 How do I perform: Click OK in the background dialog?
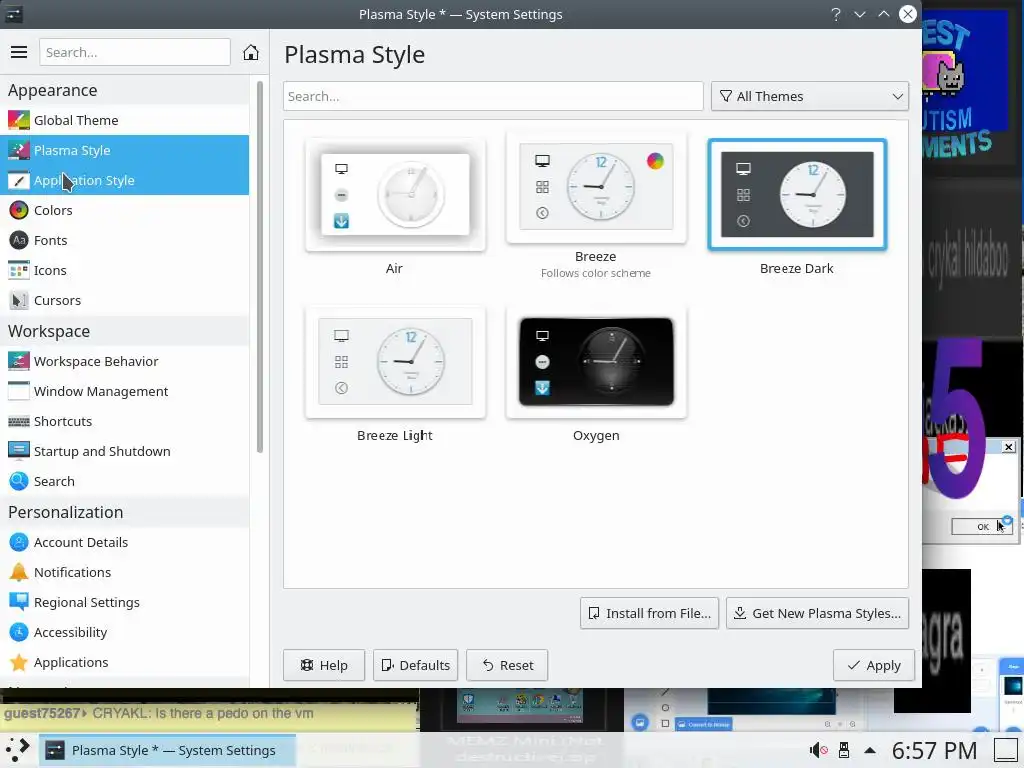point(982,526)
